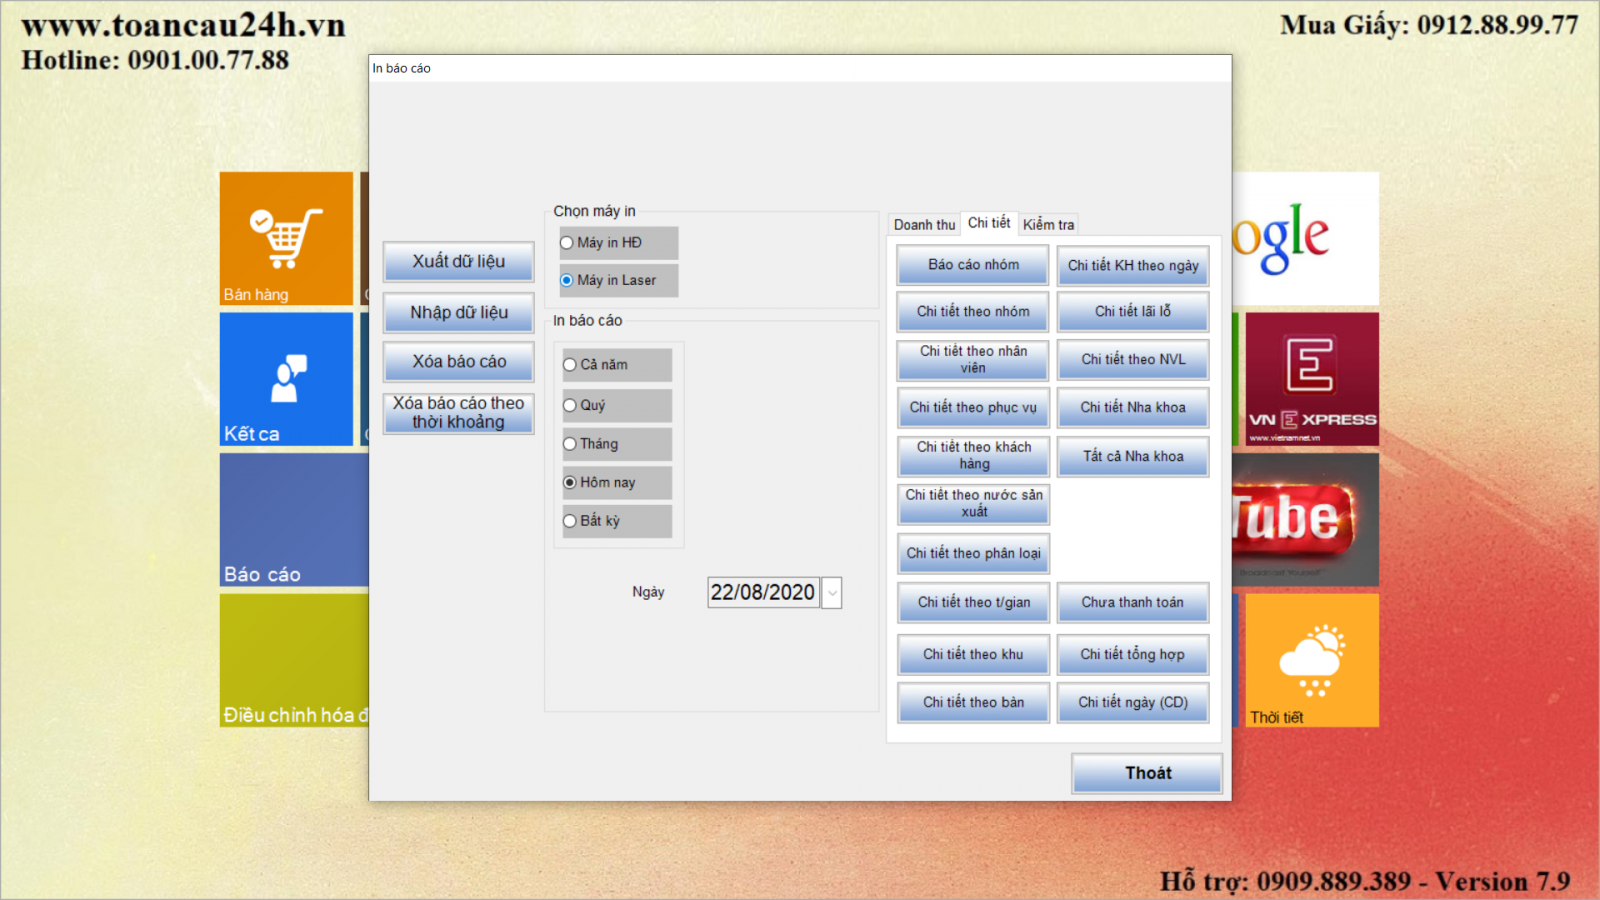The width and height of the screenshot is (1600, 900).
Task: Click the Chi tiết lãi lỗ button
Action: 1132,312
